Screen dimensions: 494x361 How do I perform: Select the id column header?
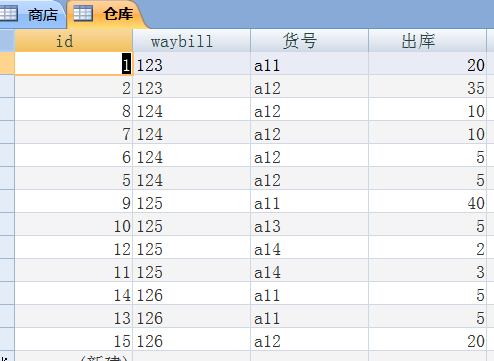click(x=73, y=41)
